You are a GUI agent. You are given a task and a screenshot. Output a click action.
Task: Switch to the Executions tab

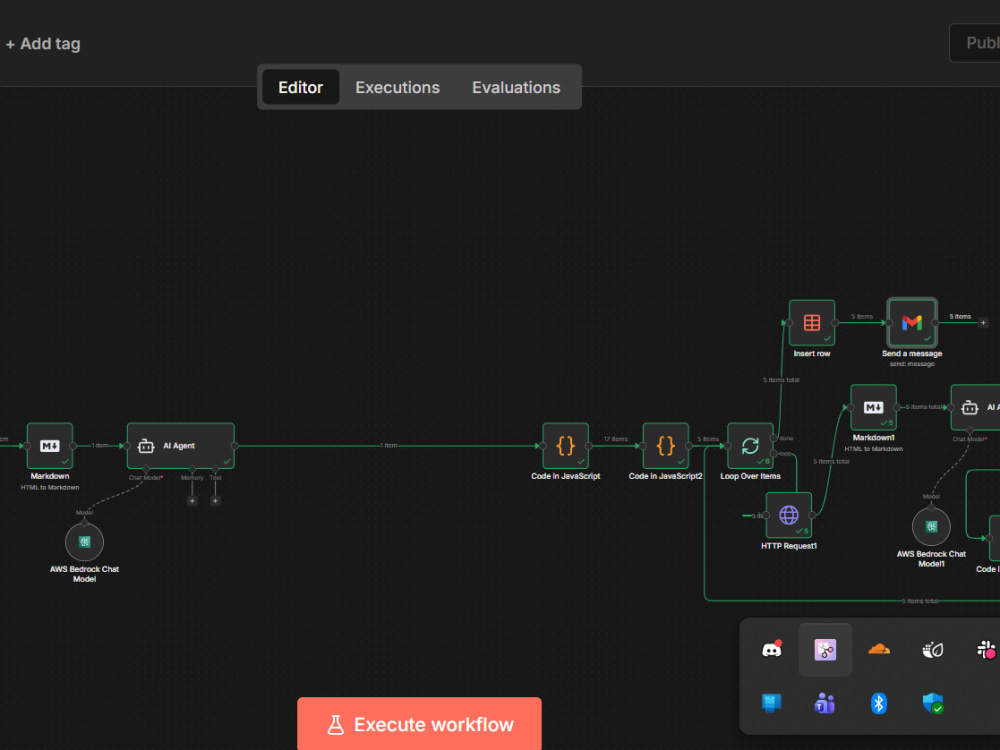pos(397,87)
